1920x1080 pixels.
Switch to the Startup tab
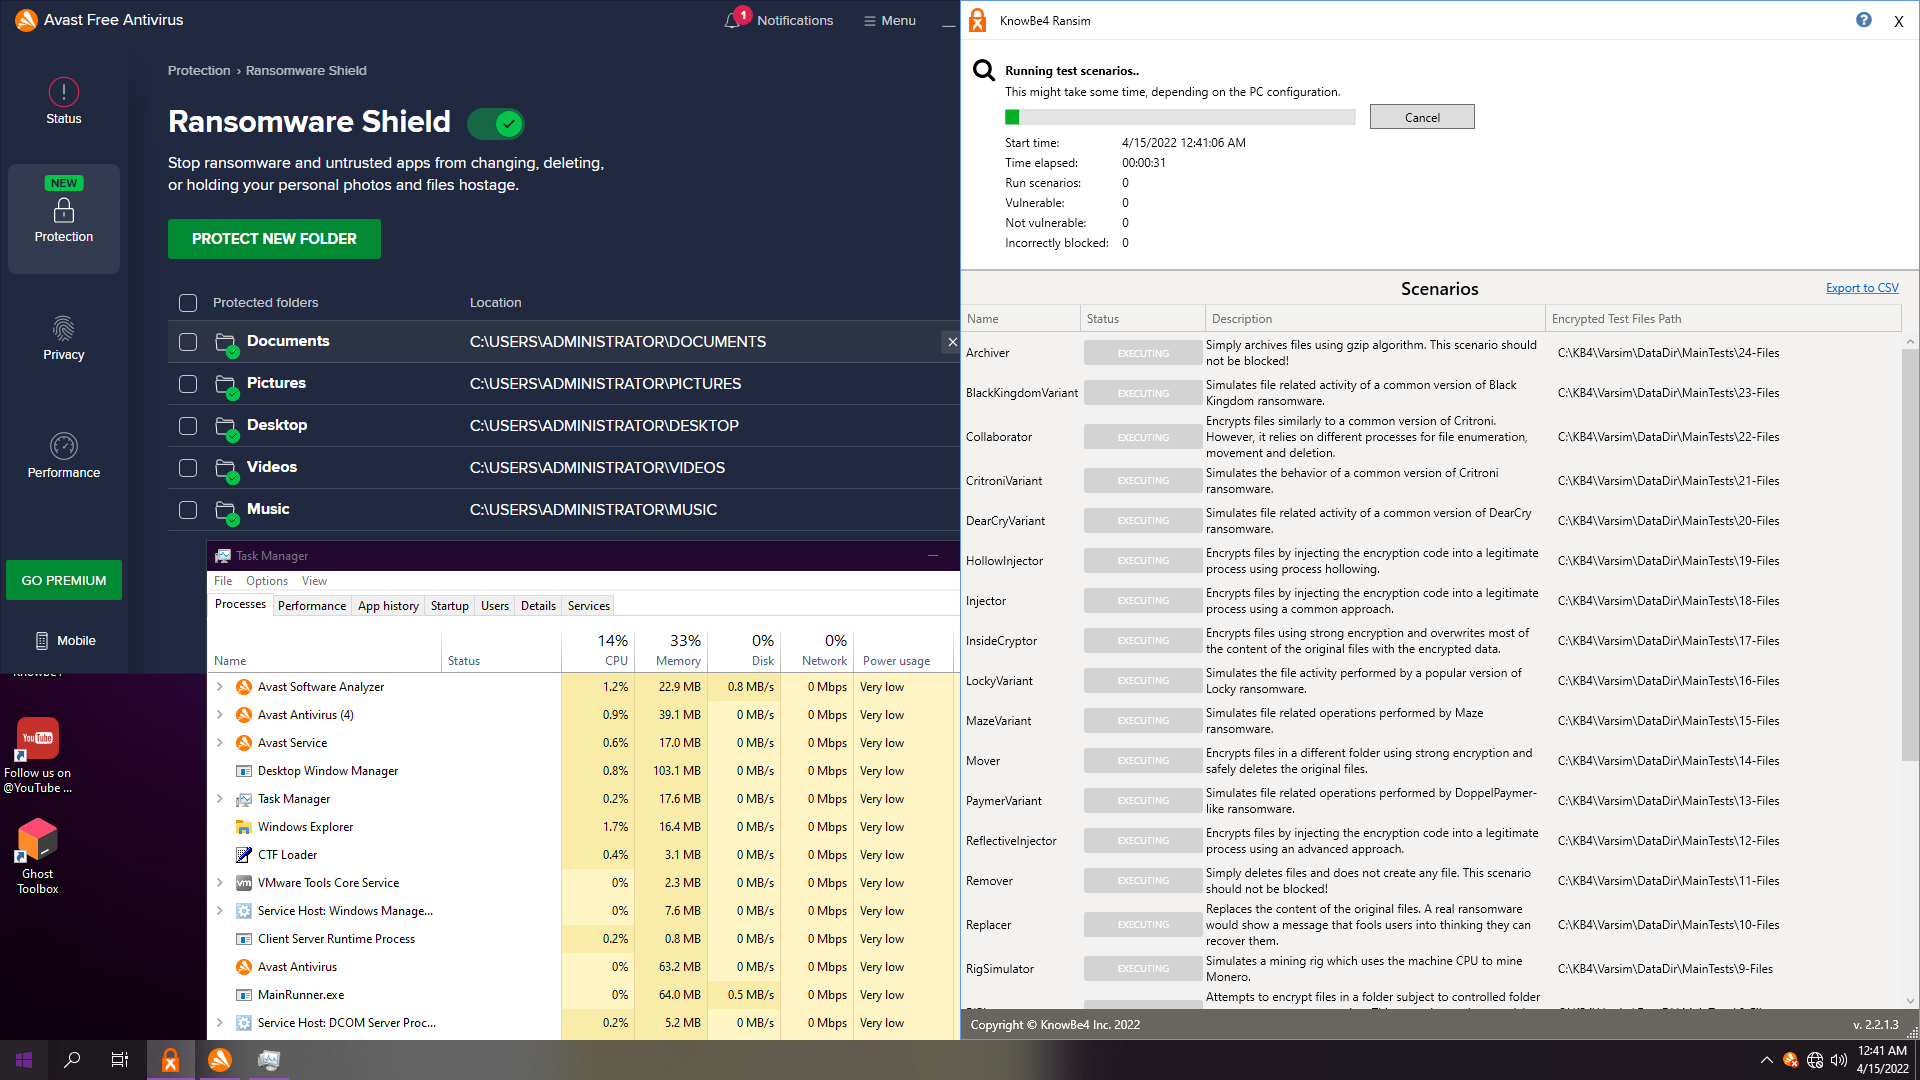[449, 606]
